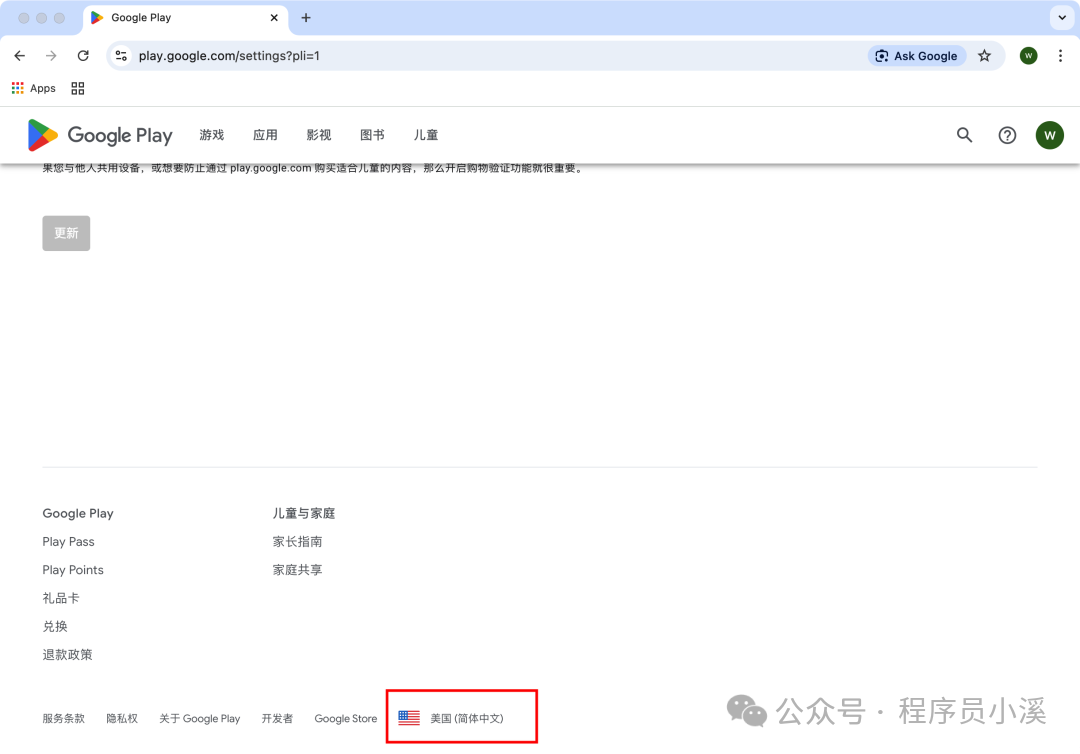Open a new tab with plus button
The image size is (1080, 754).
306,18
